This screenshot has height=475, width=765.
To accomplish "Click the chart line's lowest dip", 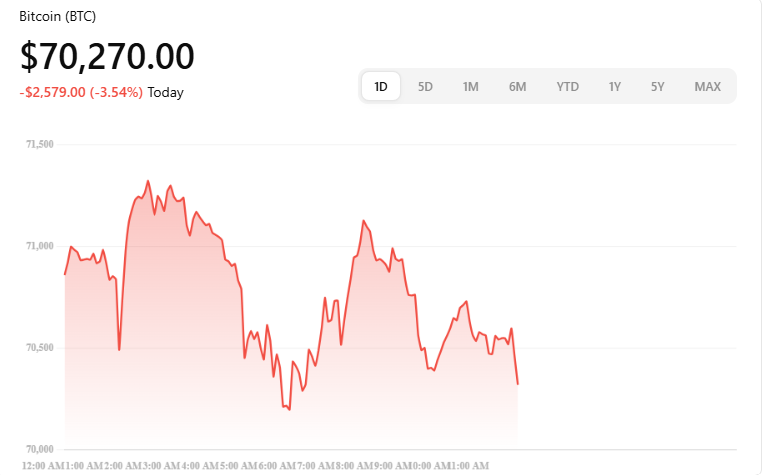I will tap(289, 410).
